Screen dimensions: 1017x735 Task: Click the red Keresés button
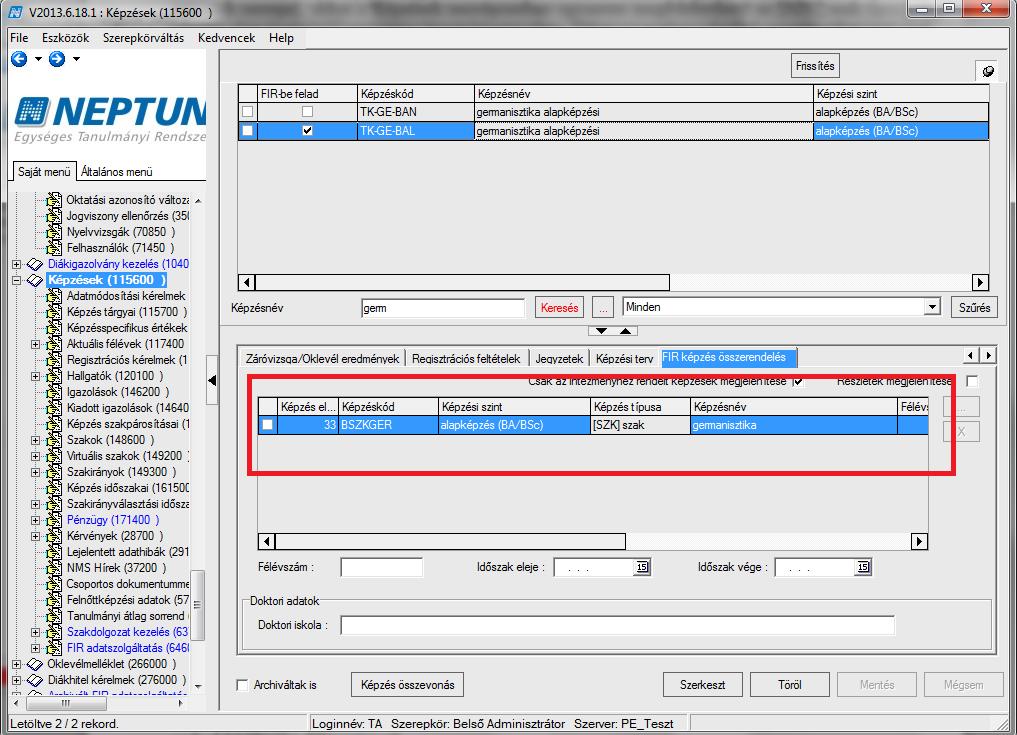point(559,307)
